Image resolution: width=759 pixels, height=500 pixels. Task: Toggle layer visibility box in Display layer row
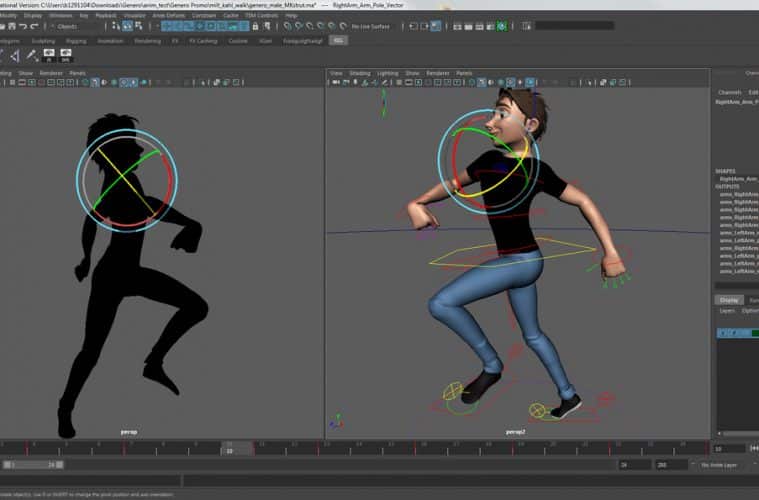723,333
